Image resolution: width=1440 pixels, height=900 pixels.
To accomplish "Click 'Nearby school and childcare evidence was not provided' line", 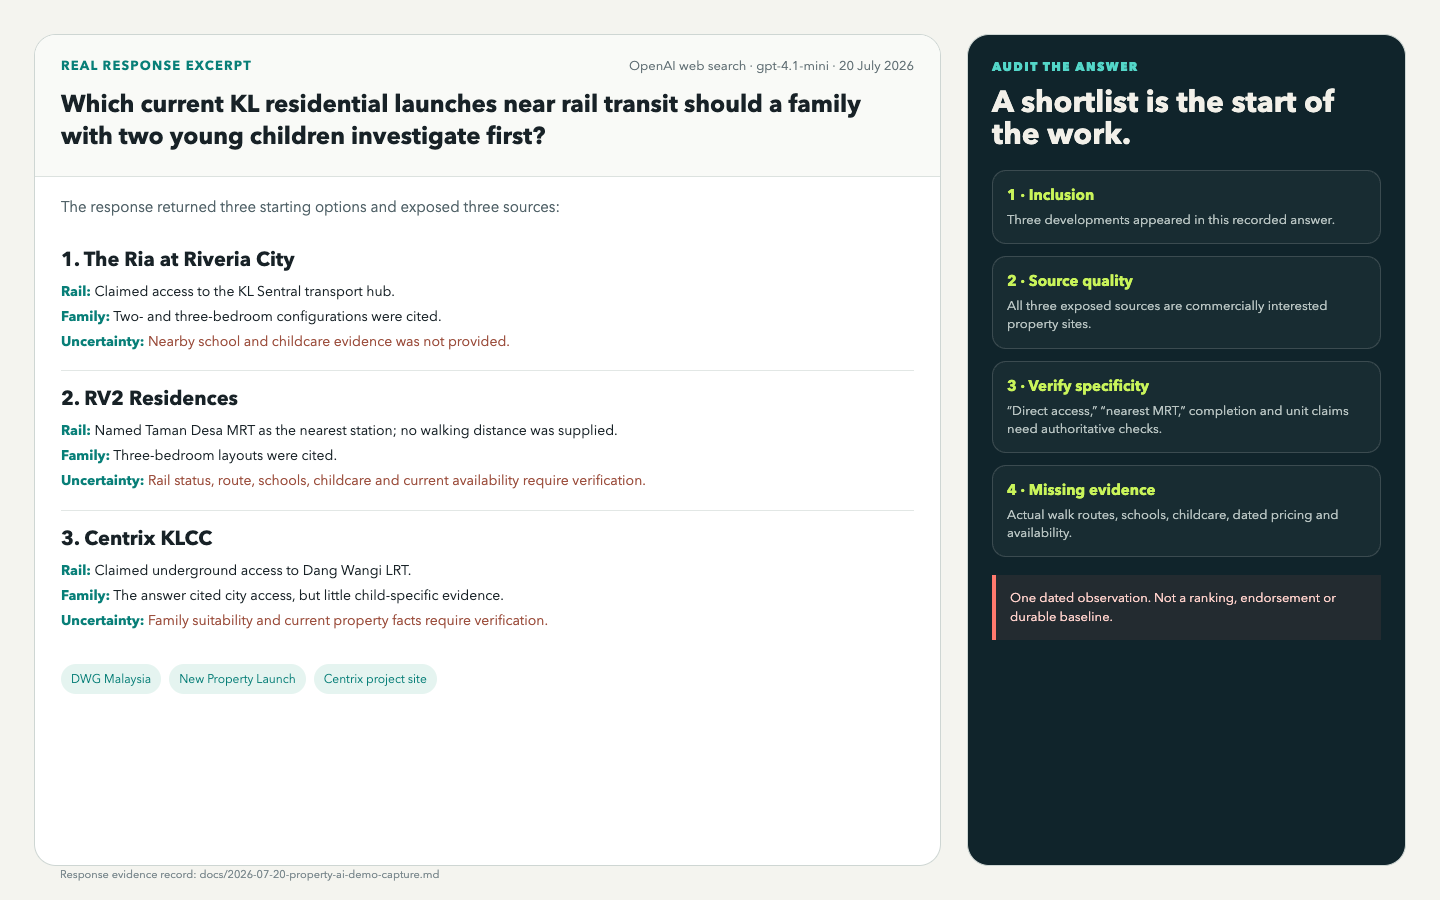I will [x=285, y=341].
